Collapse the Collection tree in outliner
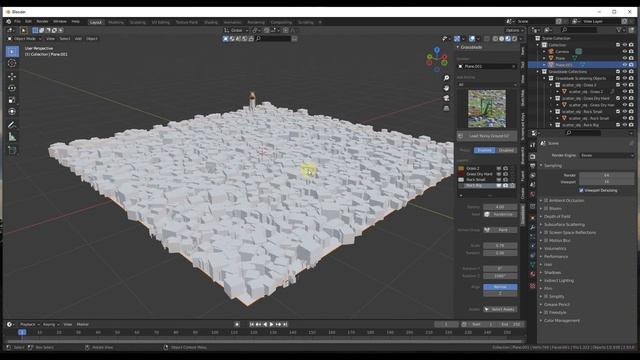Viewport: 640px width, 360px height. click(538, 45)
